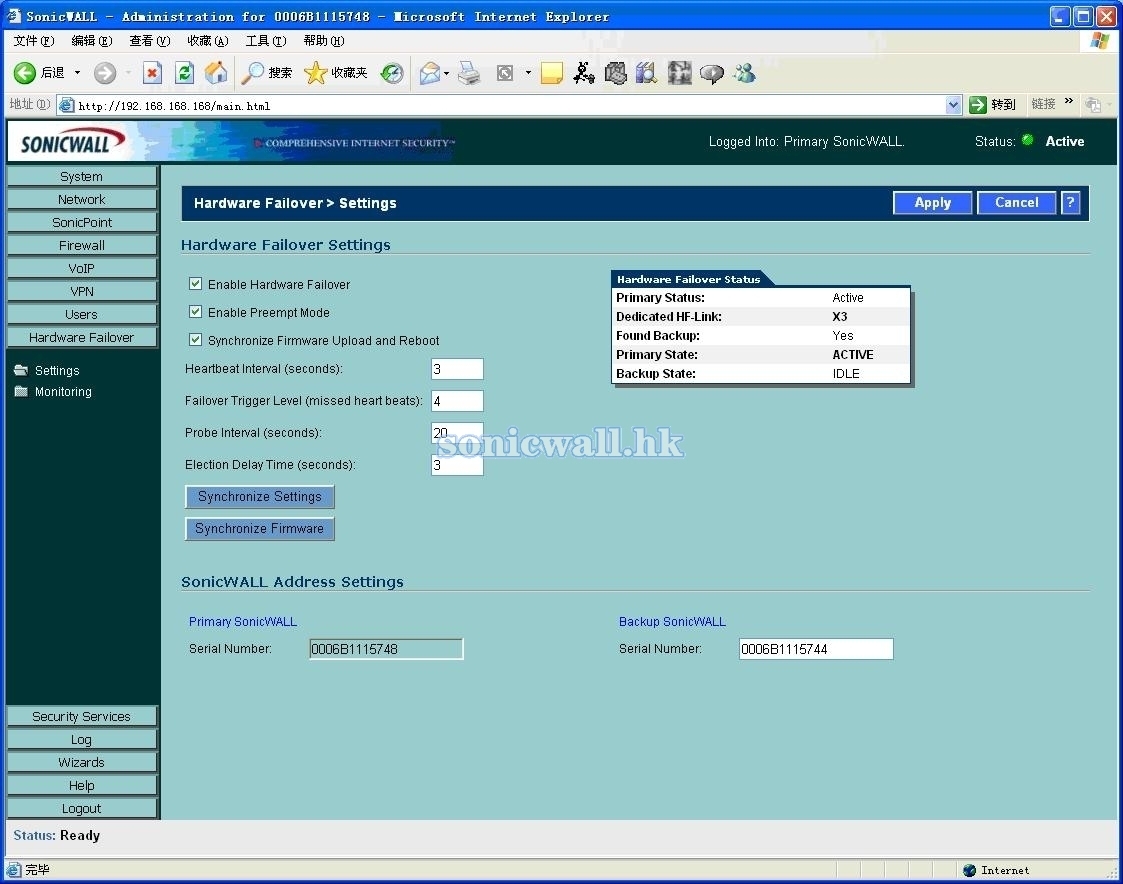Refresh the page with green arrows icon
This screenshot has width=1123, height=884.
(184, 72)
